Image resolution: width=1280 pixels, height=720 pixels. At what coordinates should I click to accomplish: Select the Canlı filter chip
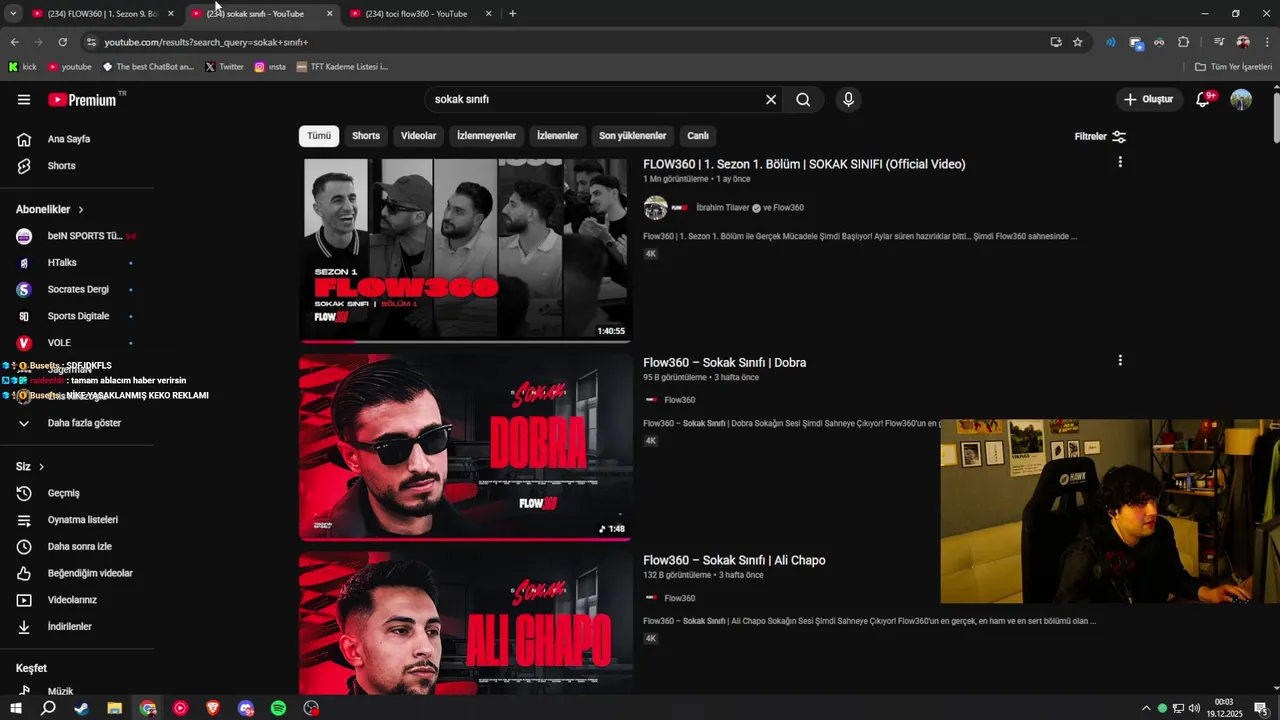pos(698,136)
